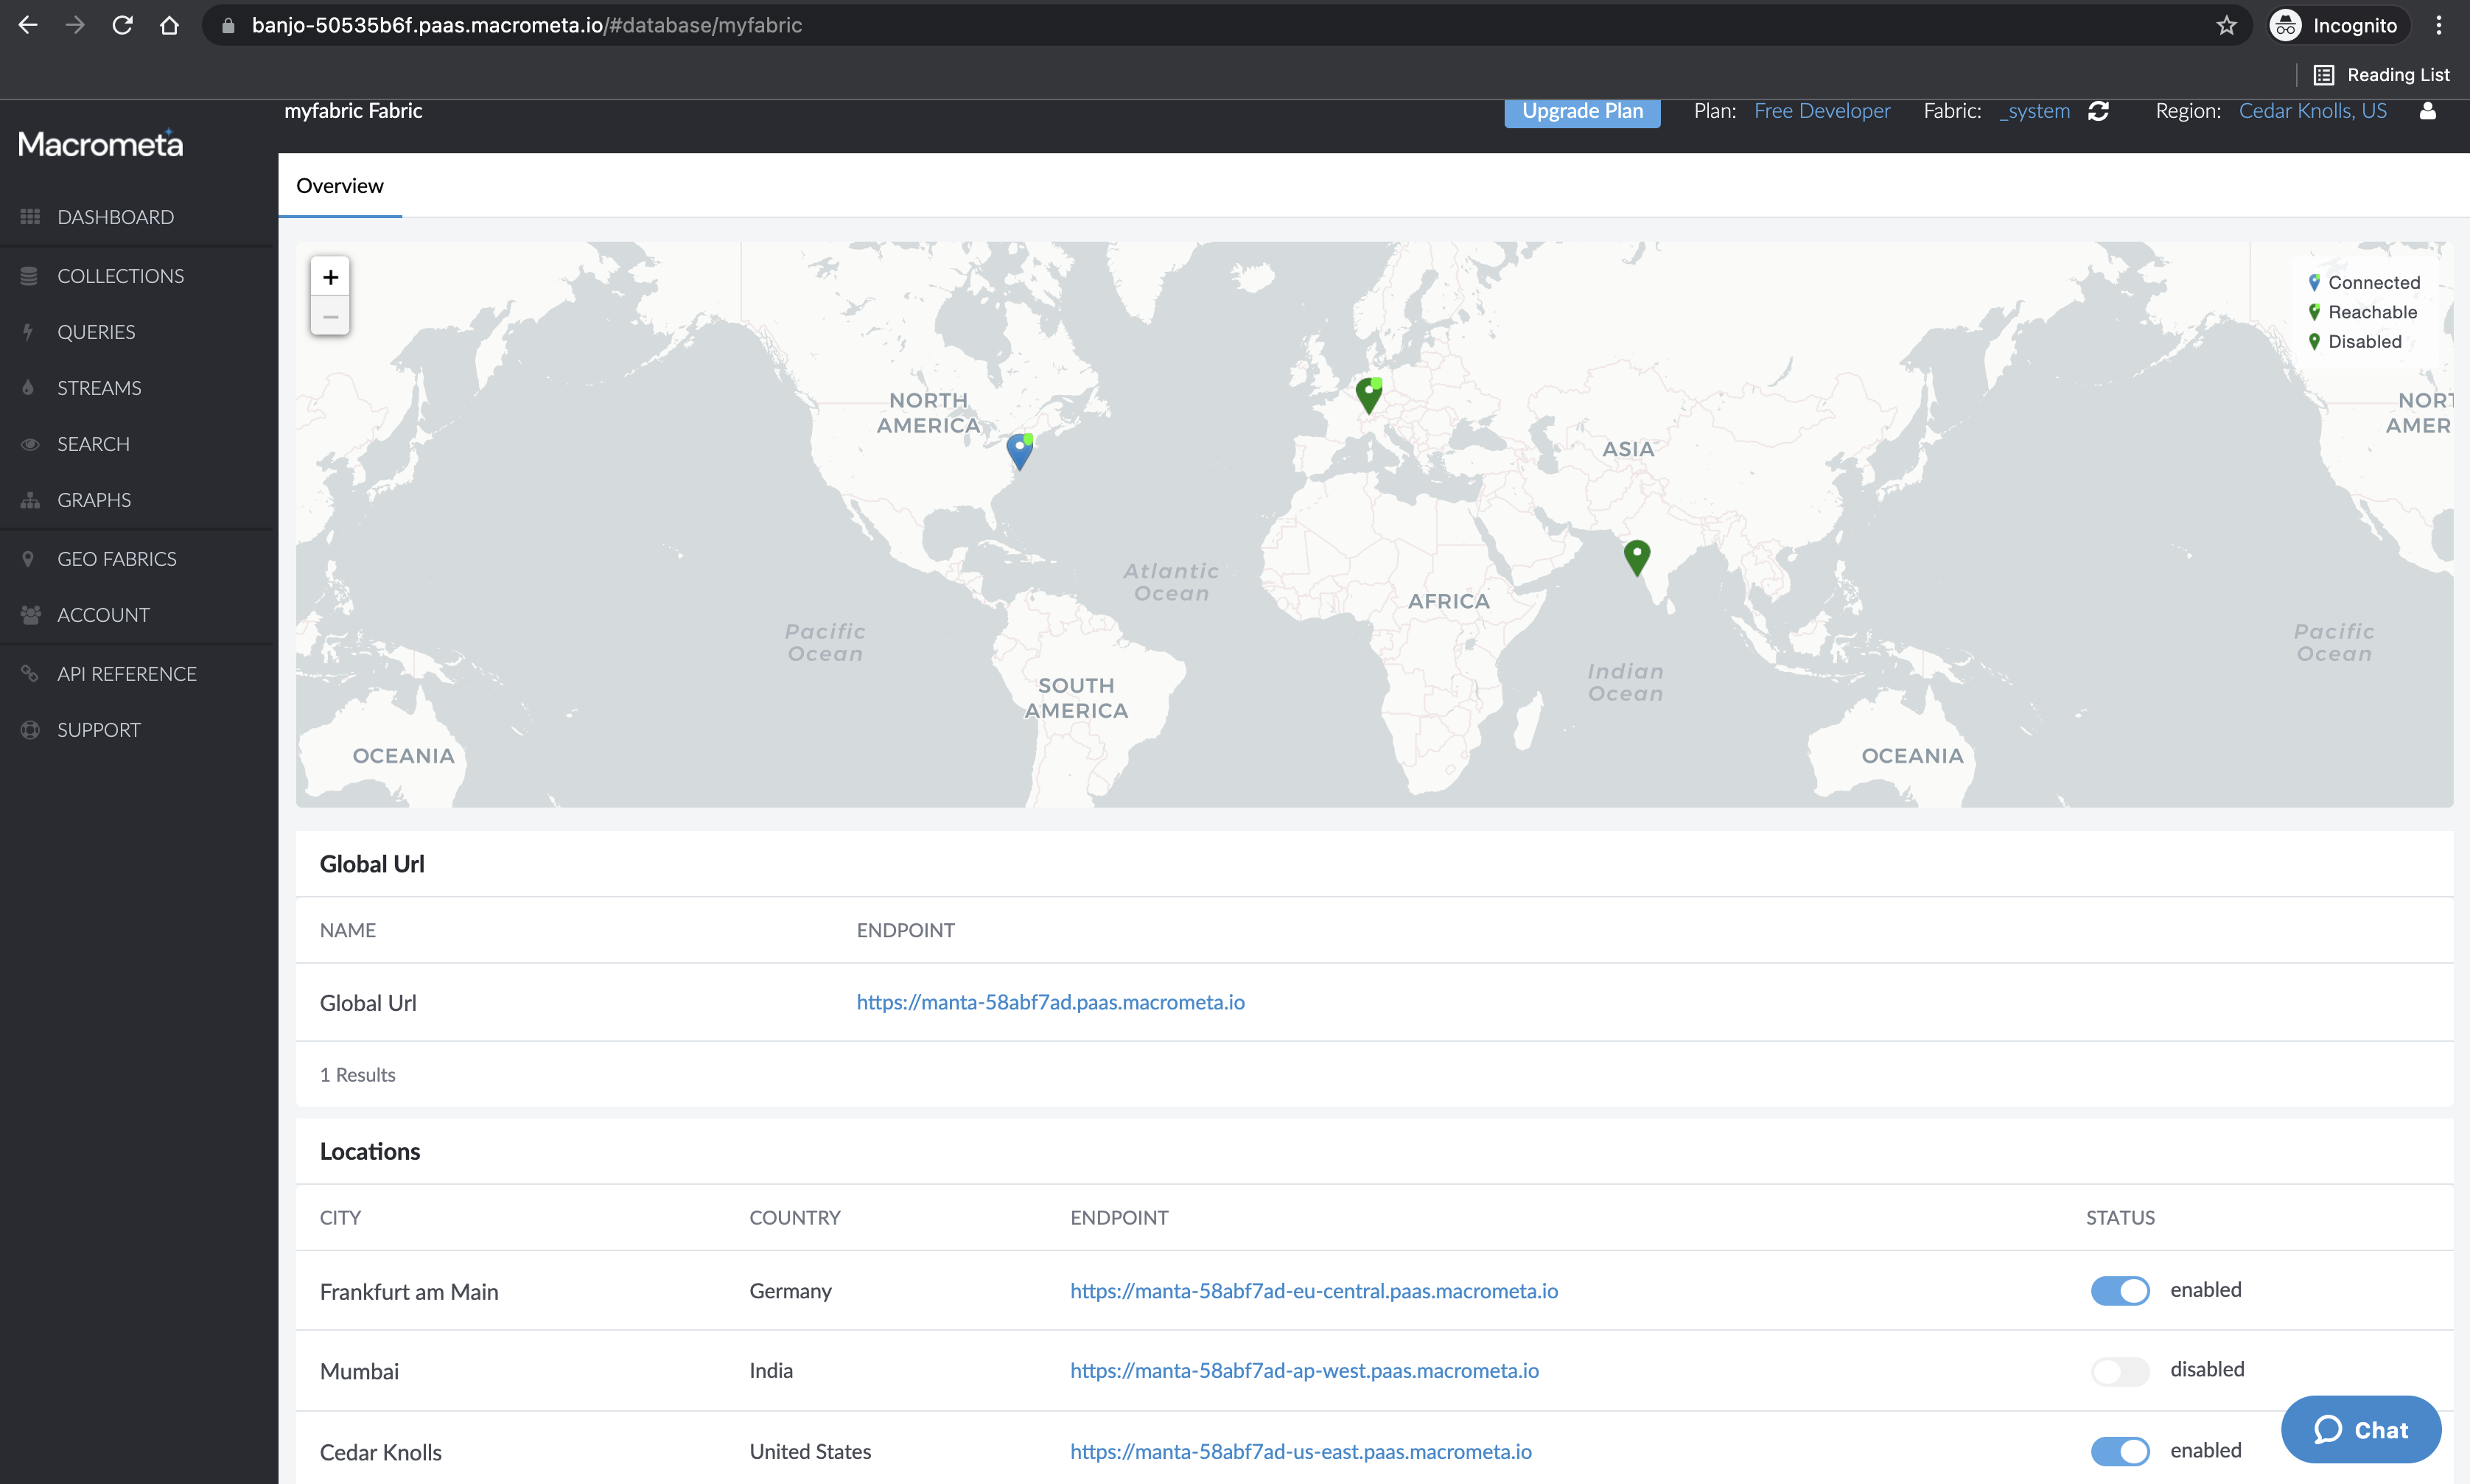Click the Reachable legend entry
Viewport: 2470px width, 1484px height.
click(2362, 312)
